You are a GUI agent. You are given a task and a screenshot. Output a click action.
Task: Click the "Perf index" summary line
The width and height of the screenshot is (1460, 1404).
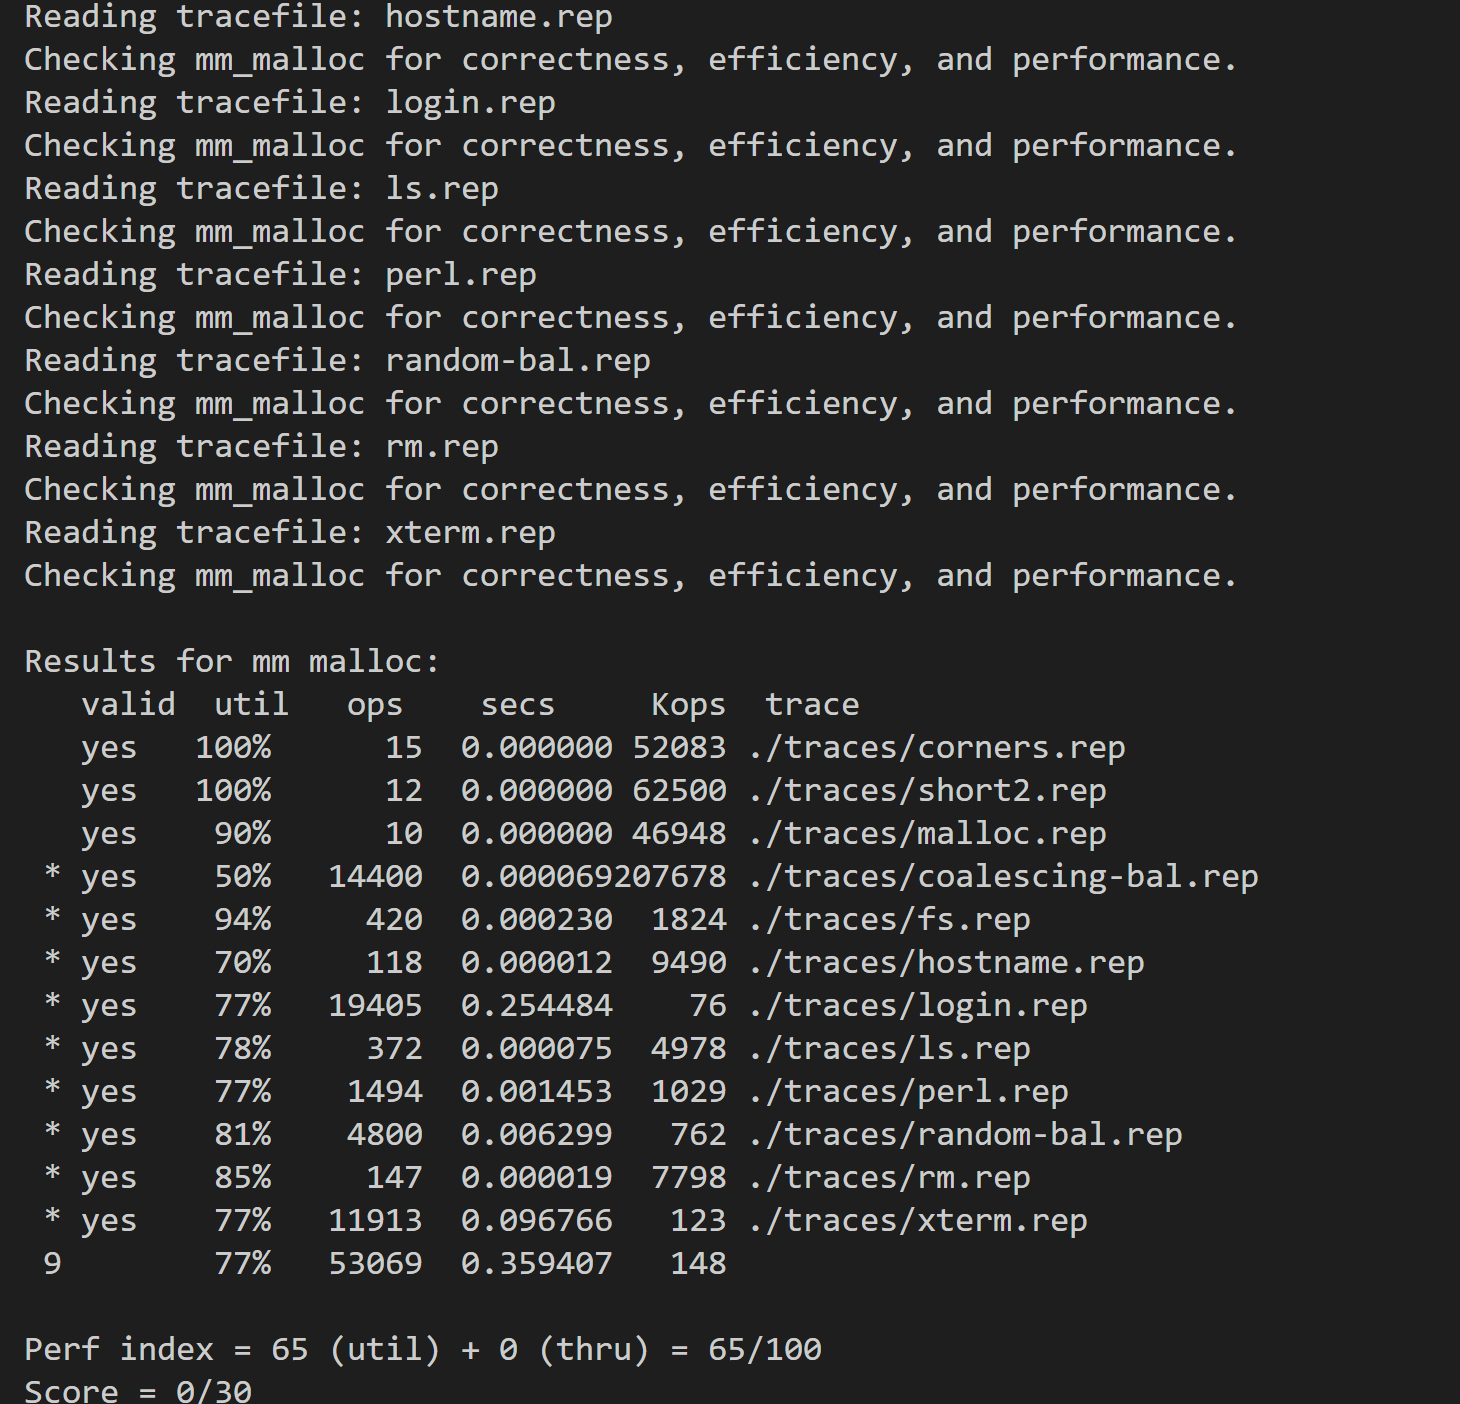(x=422, y=1350)
